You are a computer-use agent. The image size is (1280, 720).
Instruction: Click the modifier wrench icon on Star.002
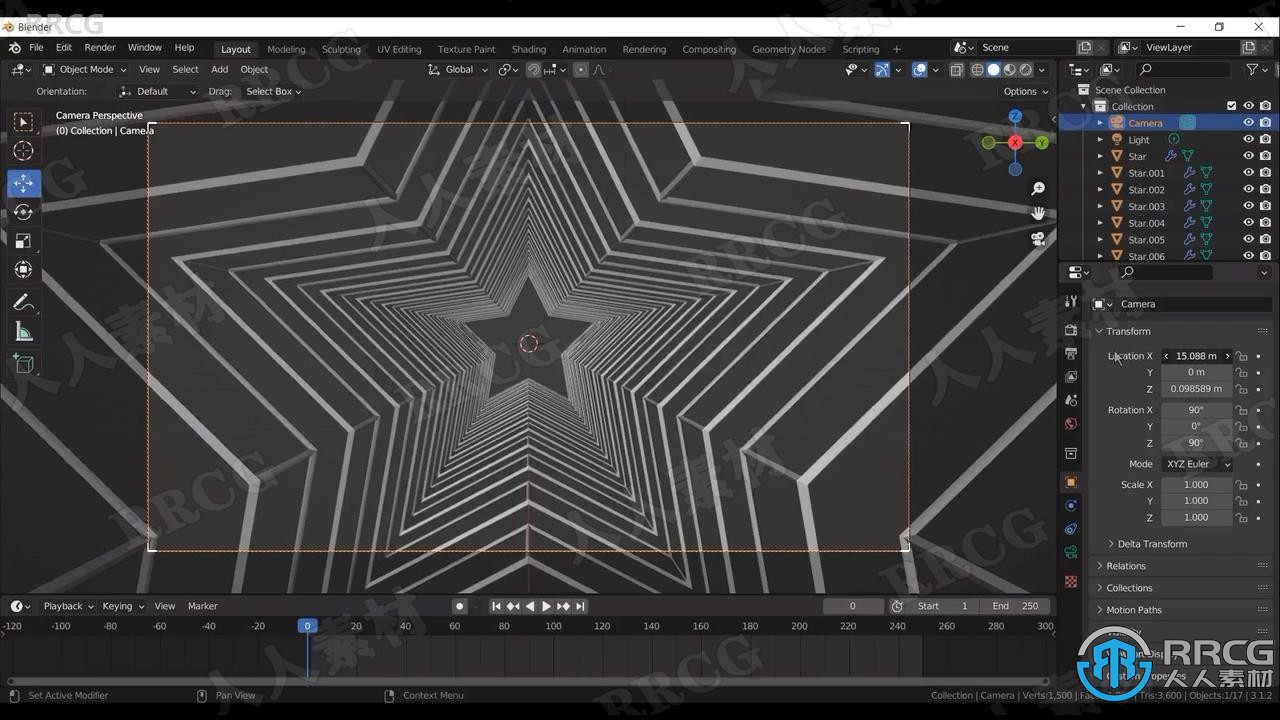(1190, 189)
